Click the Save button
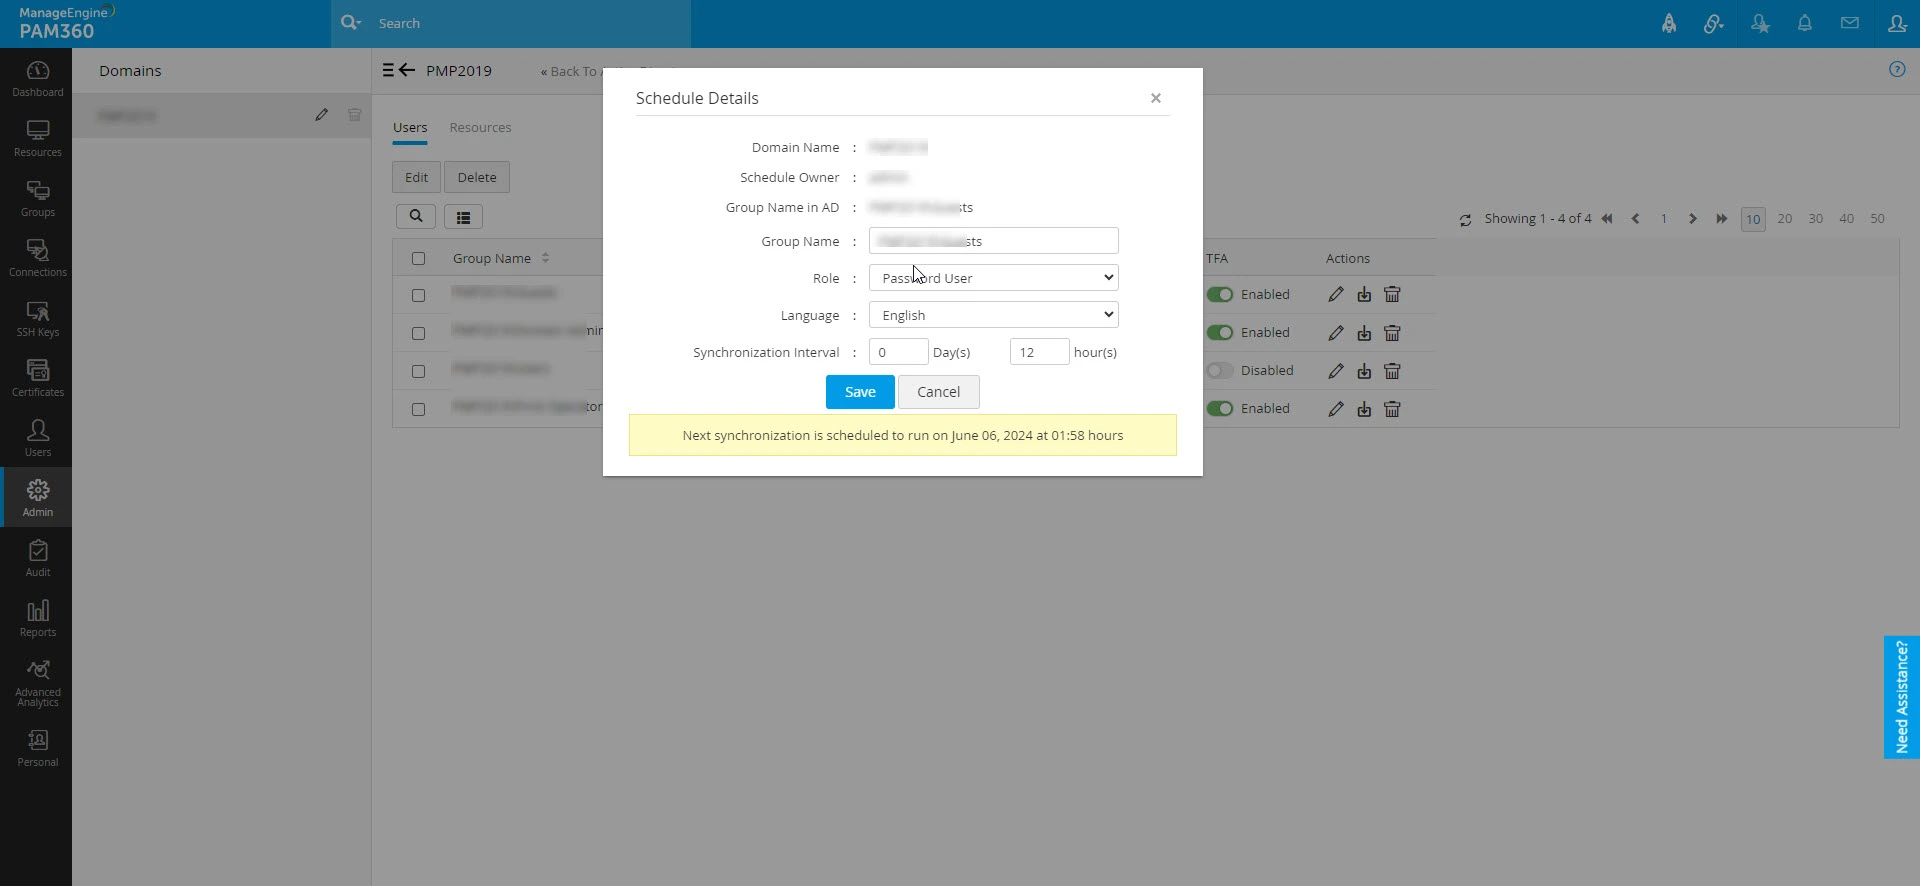 coord(860,392)
